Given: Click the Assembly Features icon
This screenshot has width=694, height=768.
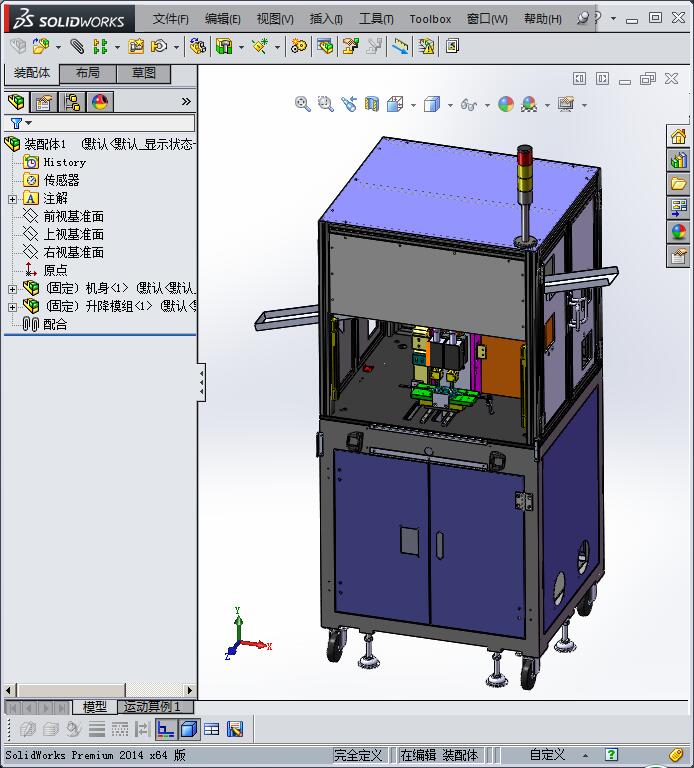Looking at the screenshot, I should pos(224,47).
